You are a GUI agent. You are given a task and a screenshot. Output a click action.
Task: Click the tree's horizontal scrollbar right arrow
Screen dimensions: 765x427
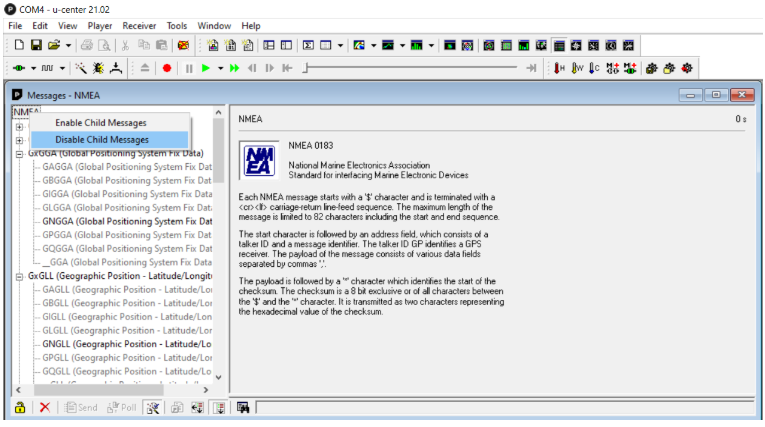tap(206, 390)
